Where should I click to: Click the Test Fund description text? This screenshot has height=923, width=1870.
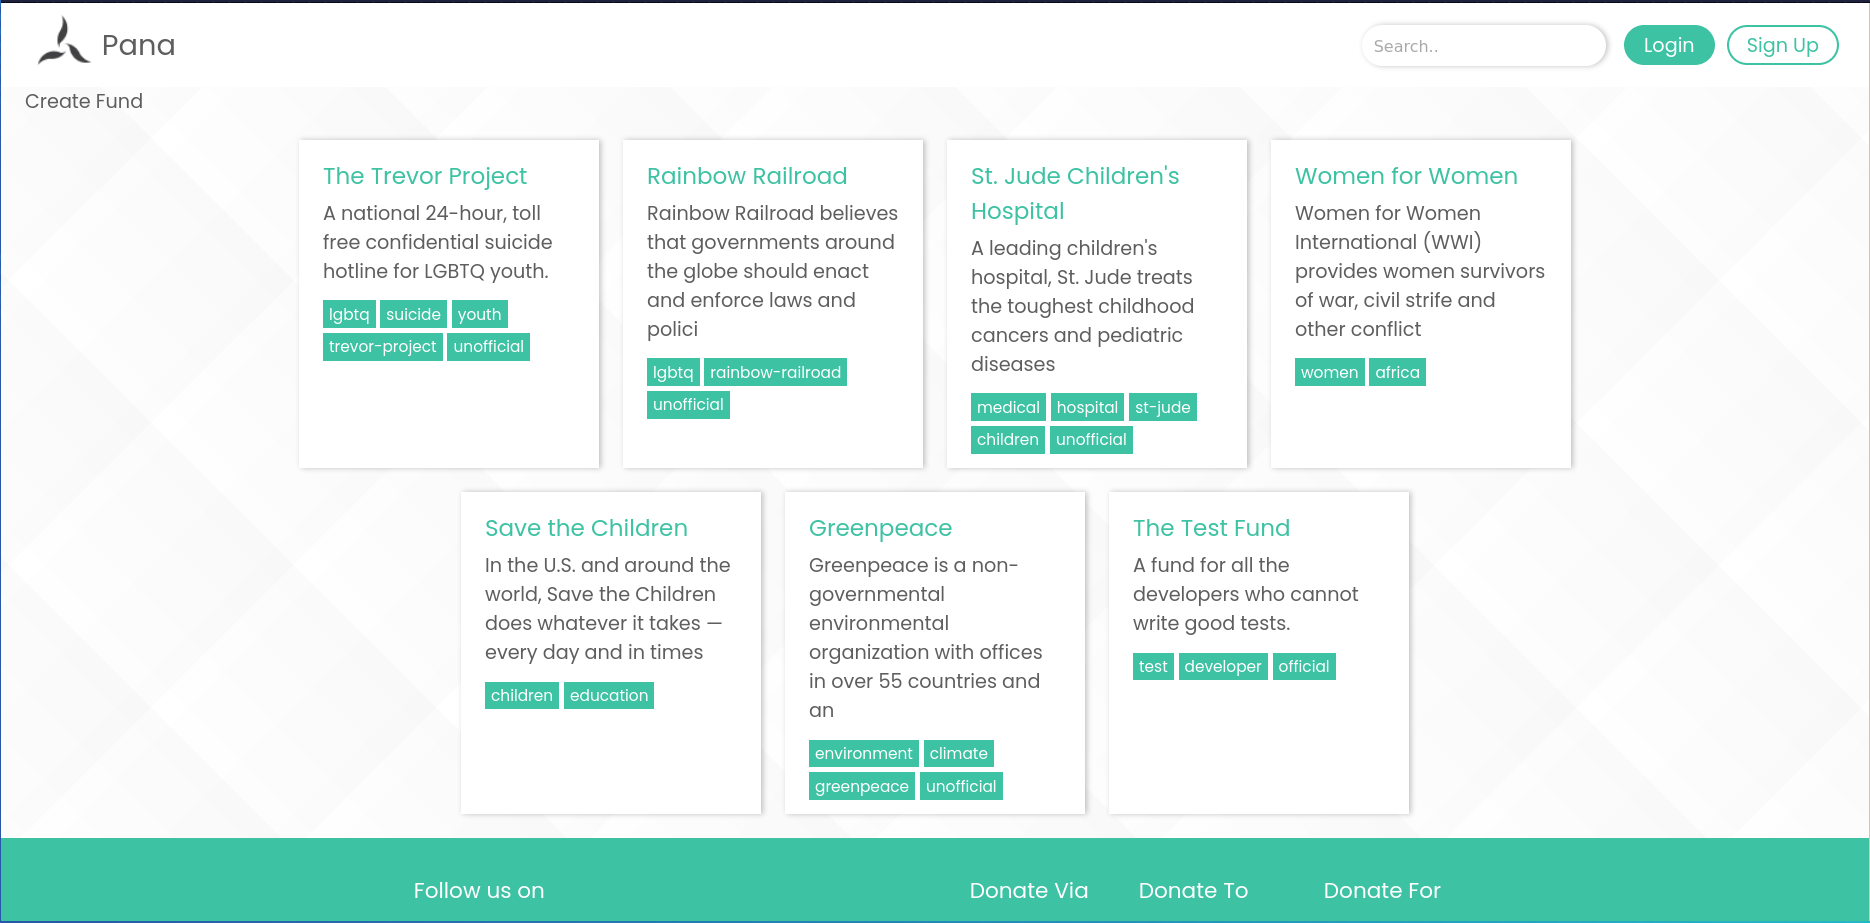pyautogui.click(x=1246, y=594)
